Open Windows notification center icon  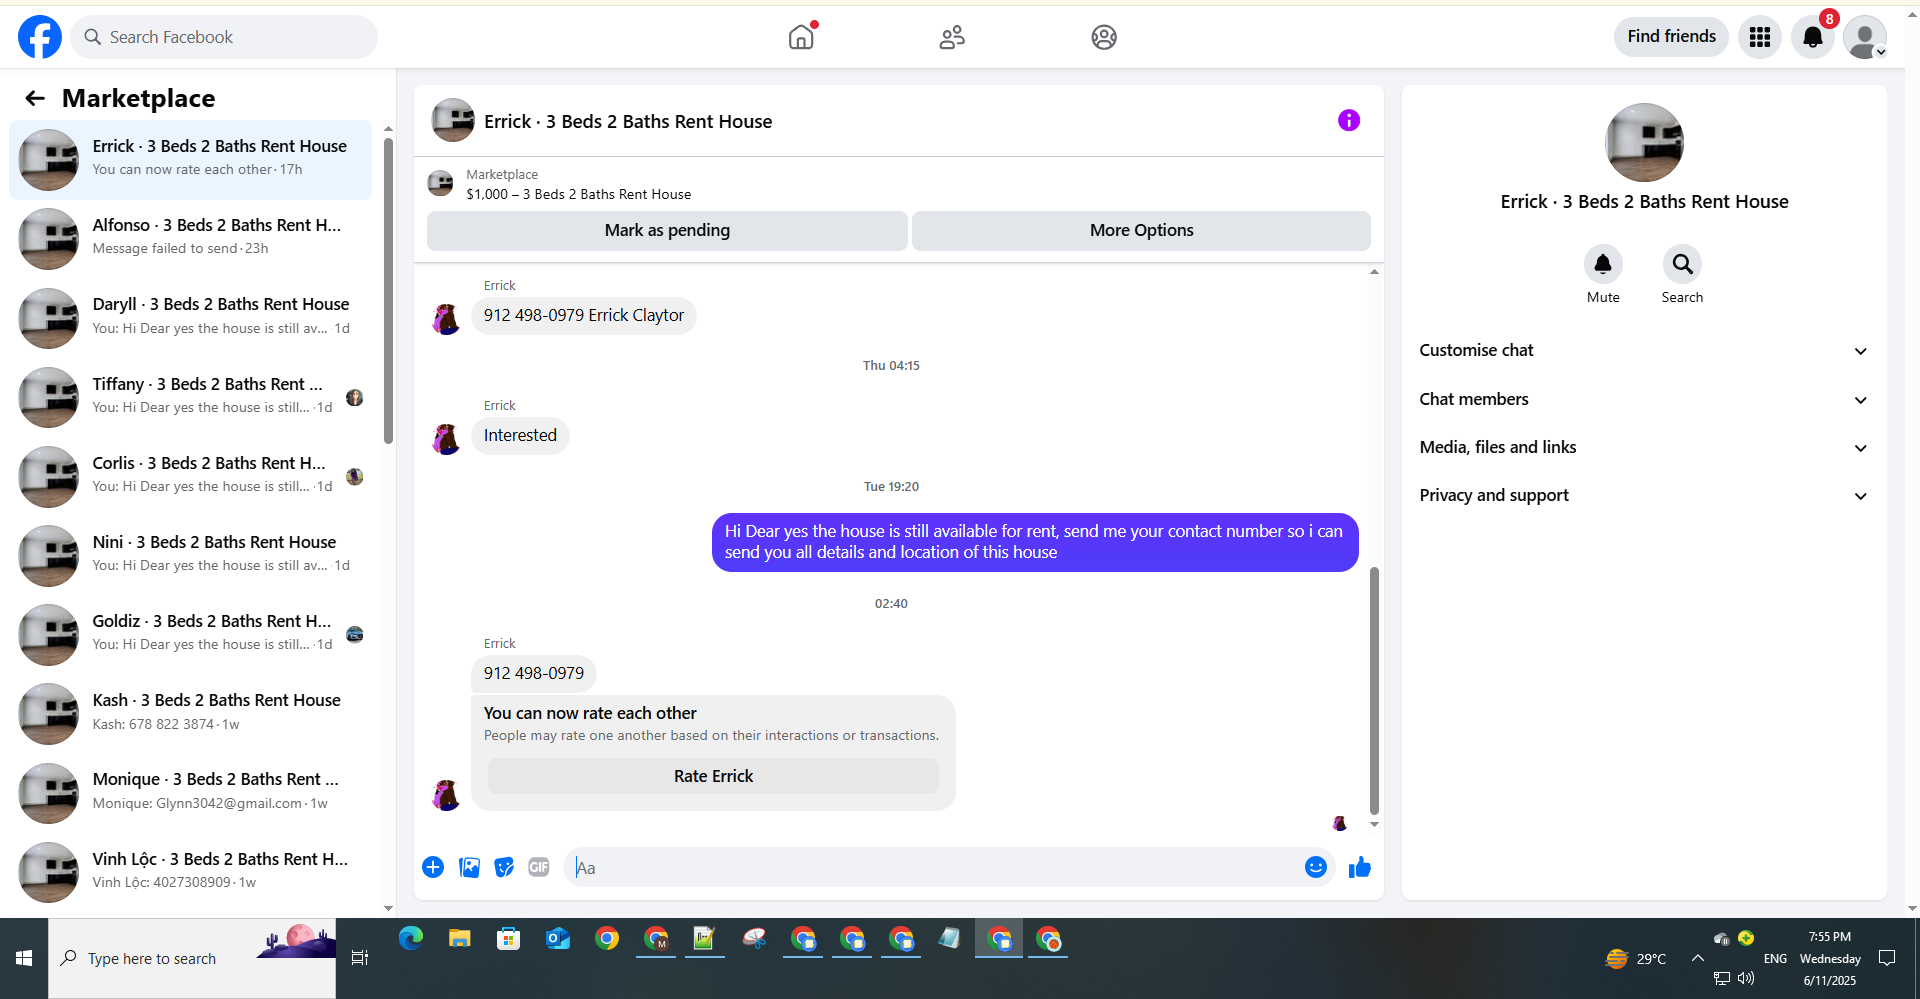point(1887,958)
